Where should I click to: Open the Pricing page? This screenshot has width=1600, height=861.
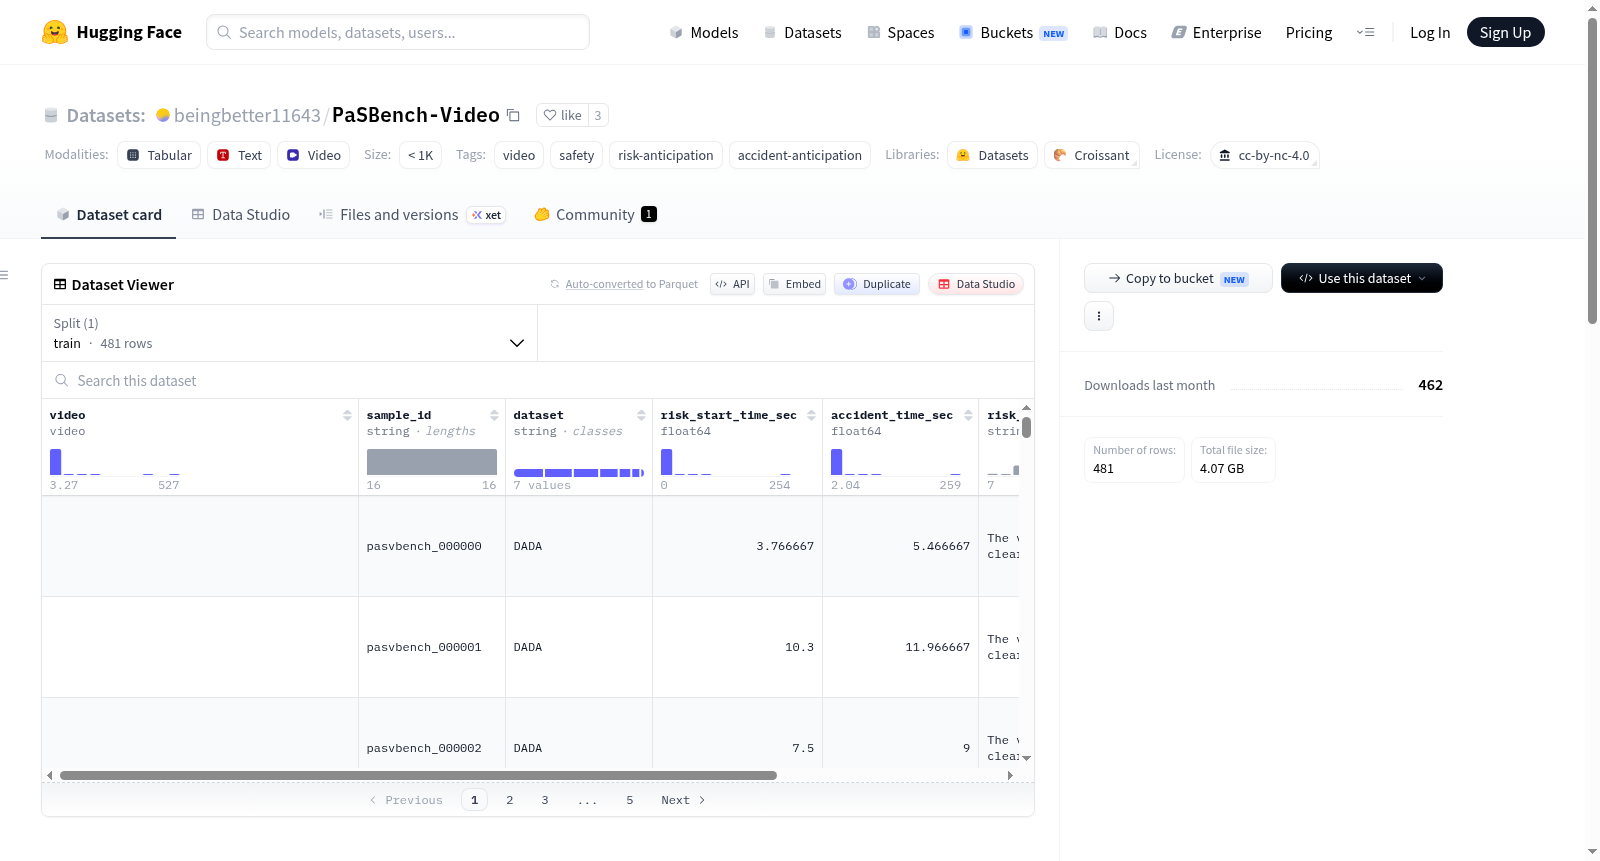tap(1309, 33)
